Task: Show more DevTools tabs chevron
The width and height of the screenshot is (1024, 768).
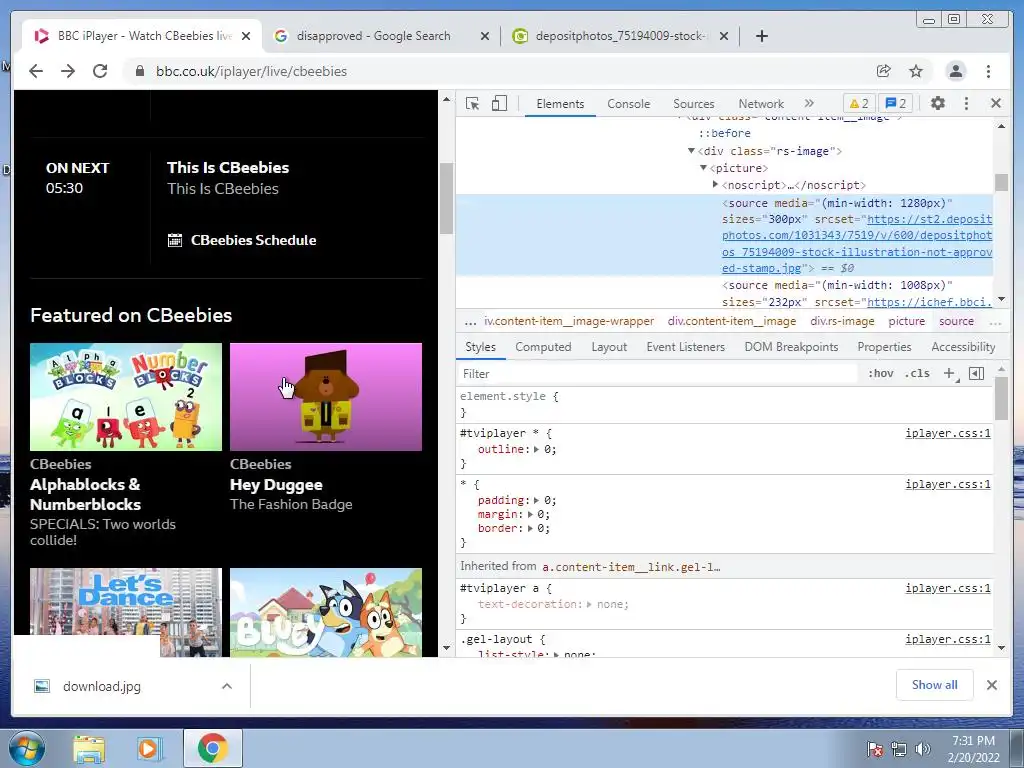Action: tap(809, 103)
